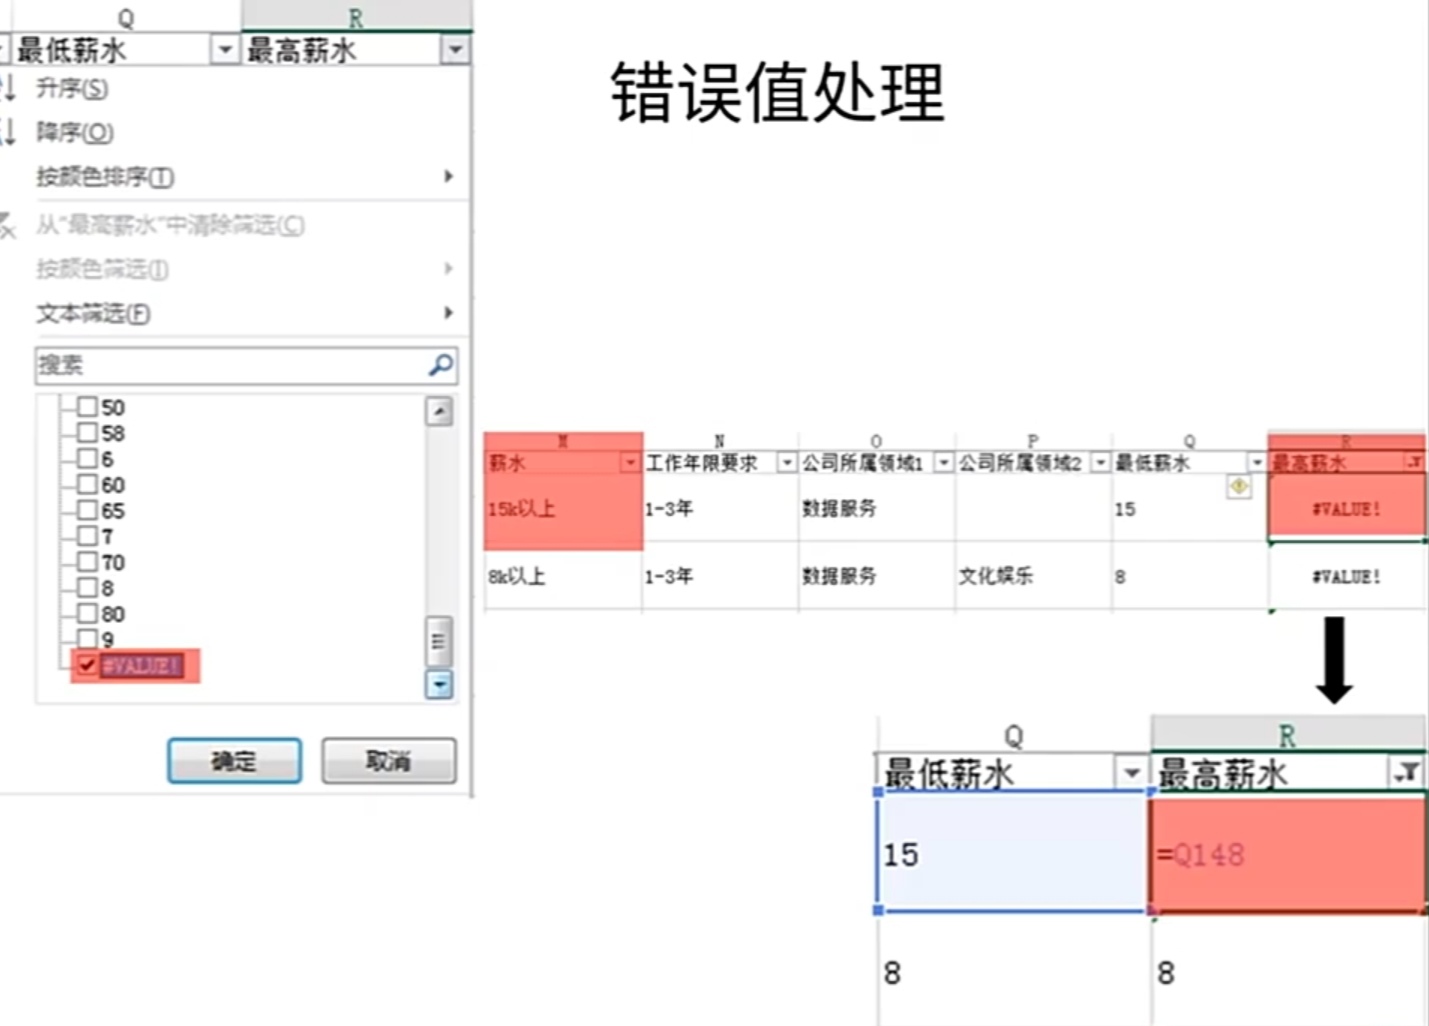
Task: Select the bottom table cell with 15
Action: (x=1013, y=852)
